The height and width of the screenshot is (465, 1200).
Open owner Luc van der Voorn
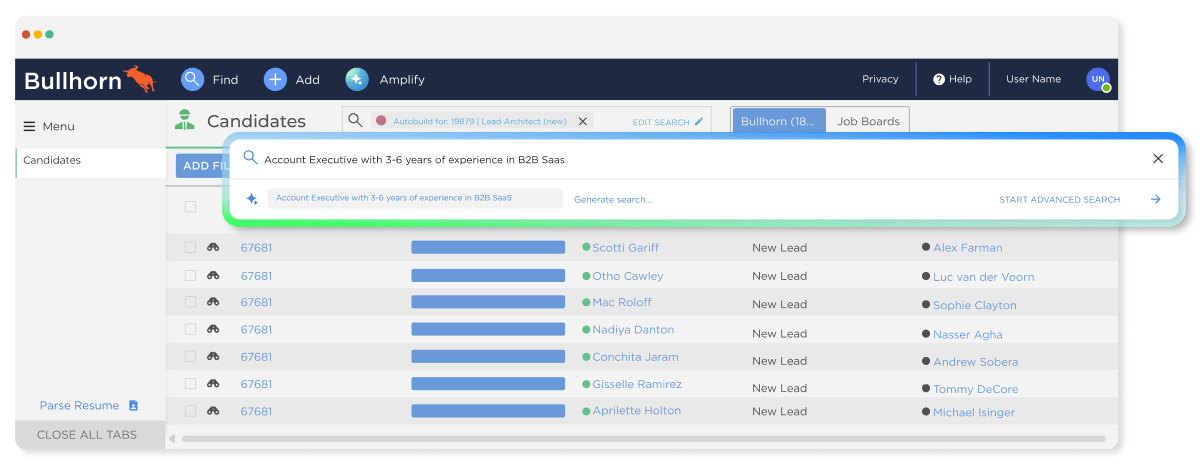tap(983, 277)
